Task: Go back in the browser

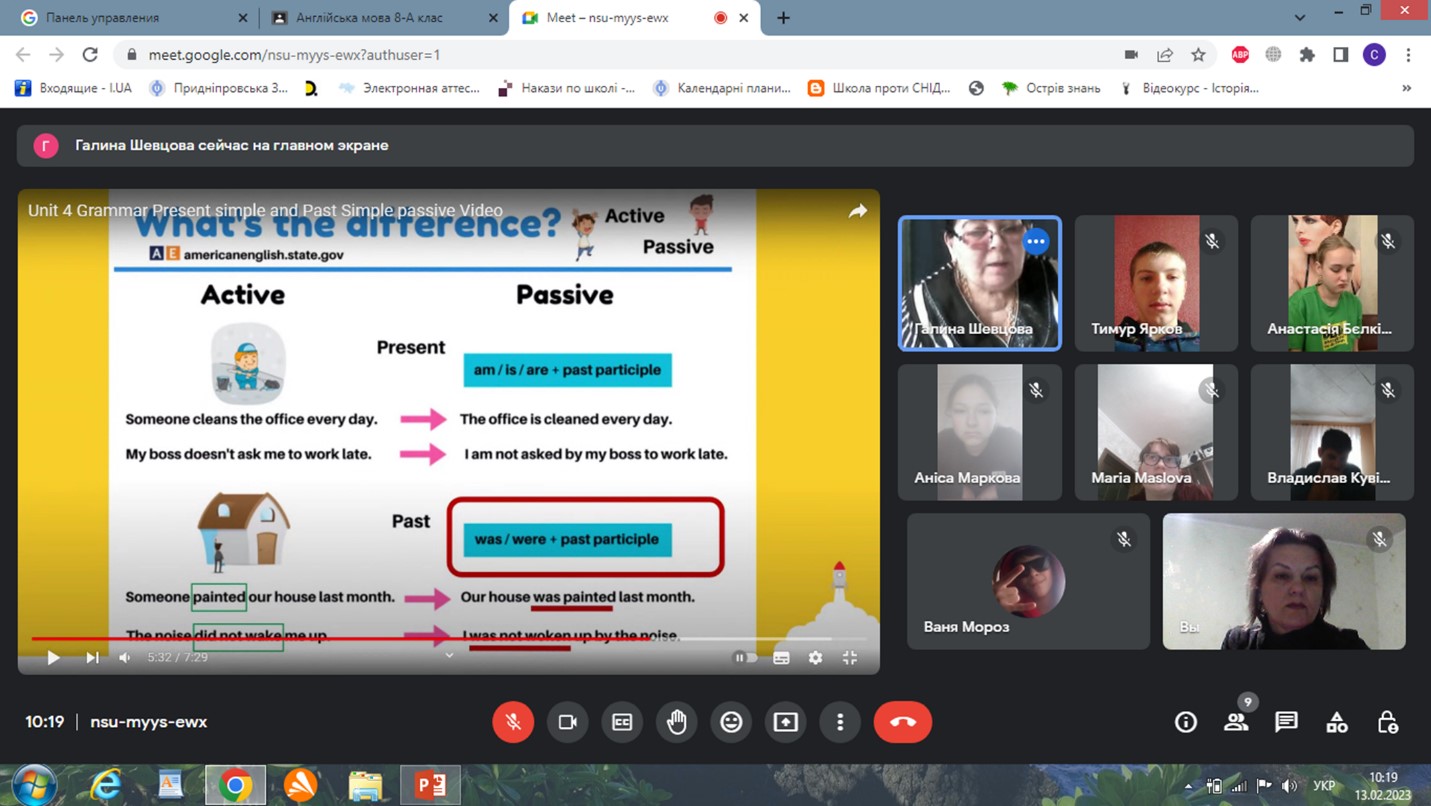Action: pyautogui.click(x=23, y=55)
